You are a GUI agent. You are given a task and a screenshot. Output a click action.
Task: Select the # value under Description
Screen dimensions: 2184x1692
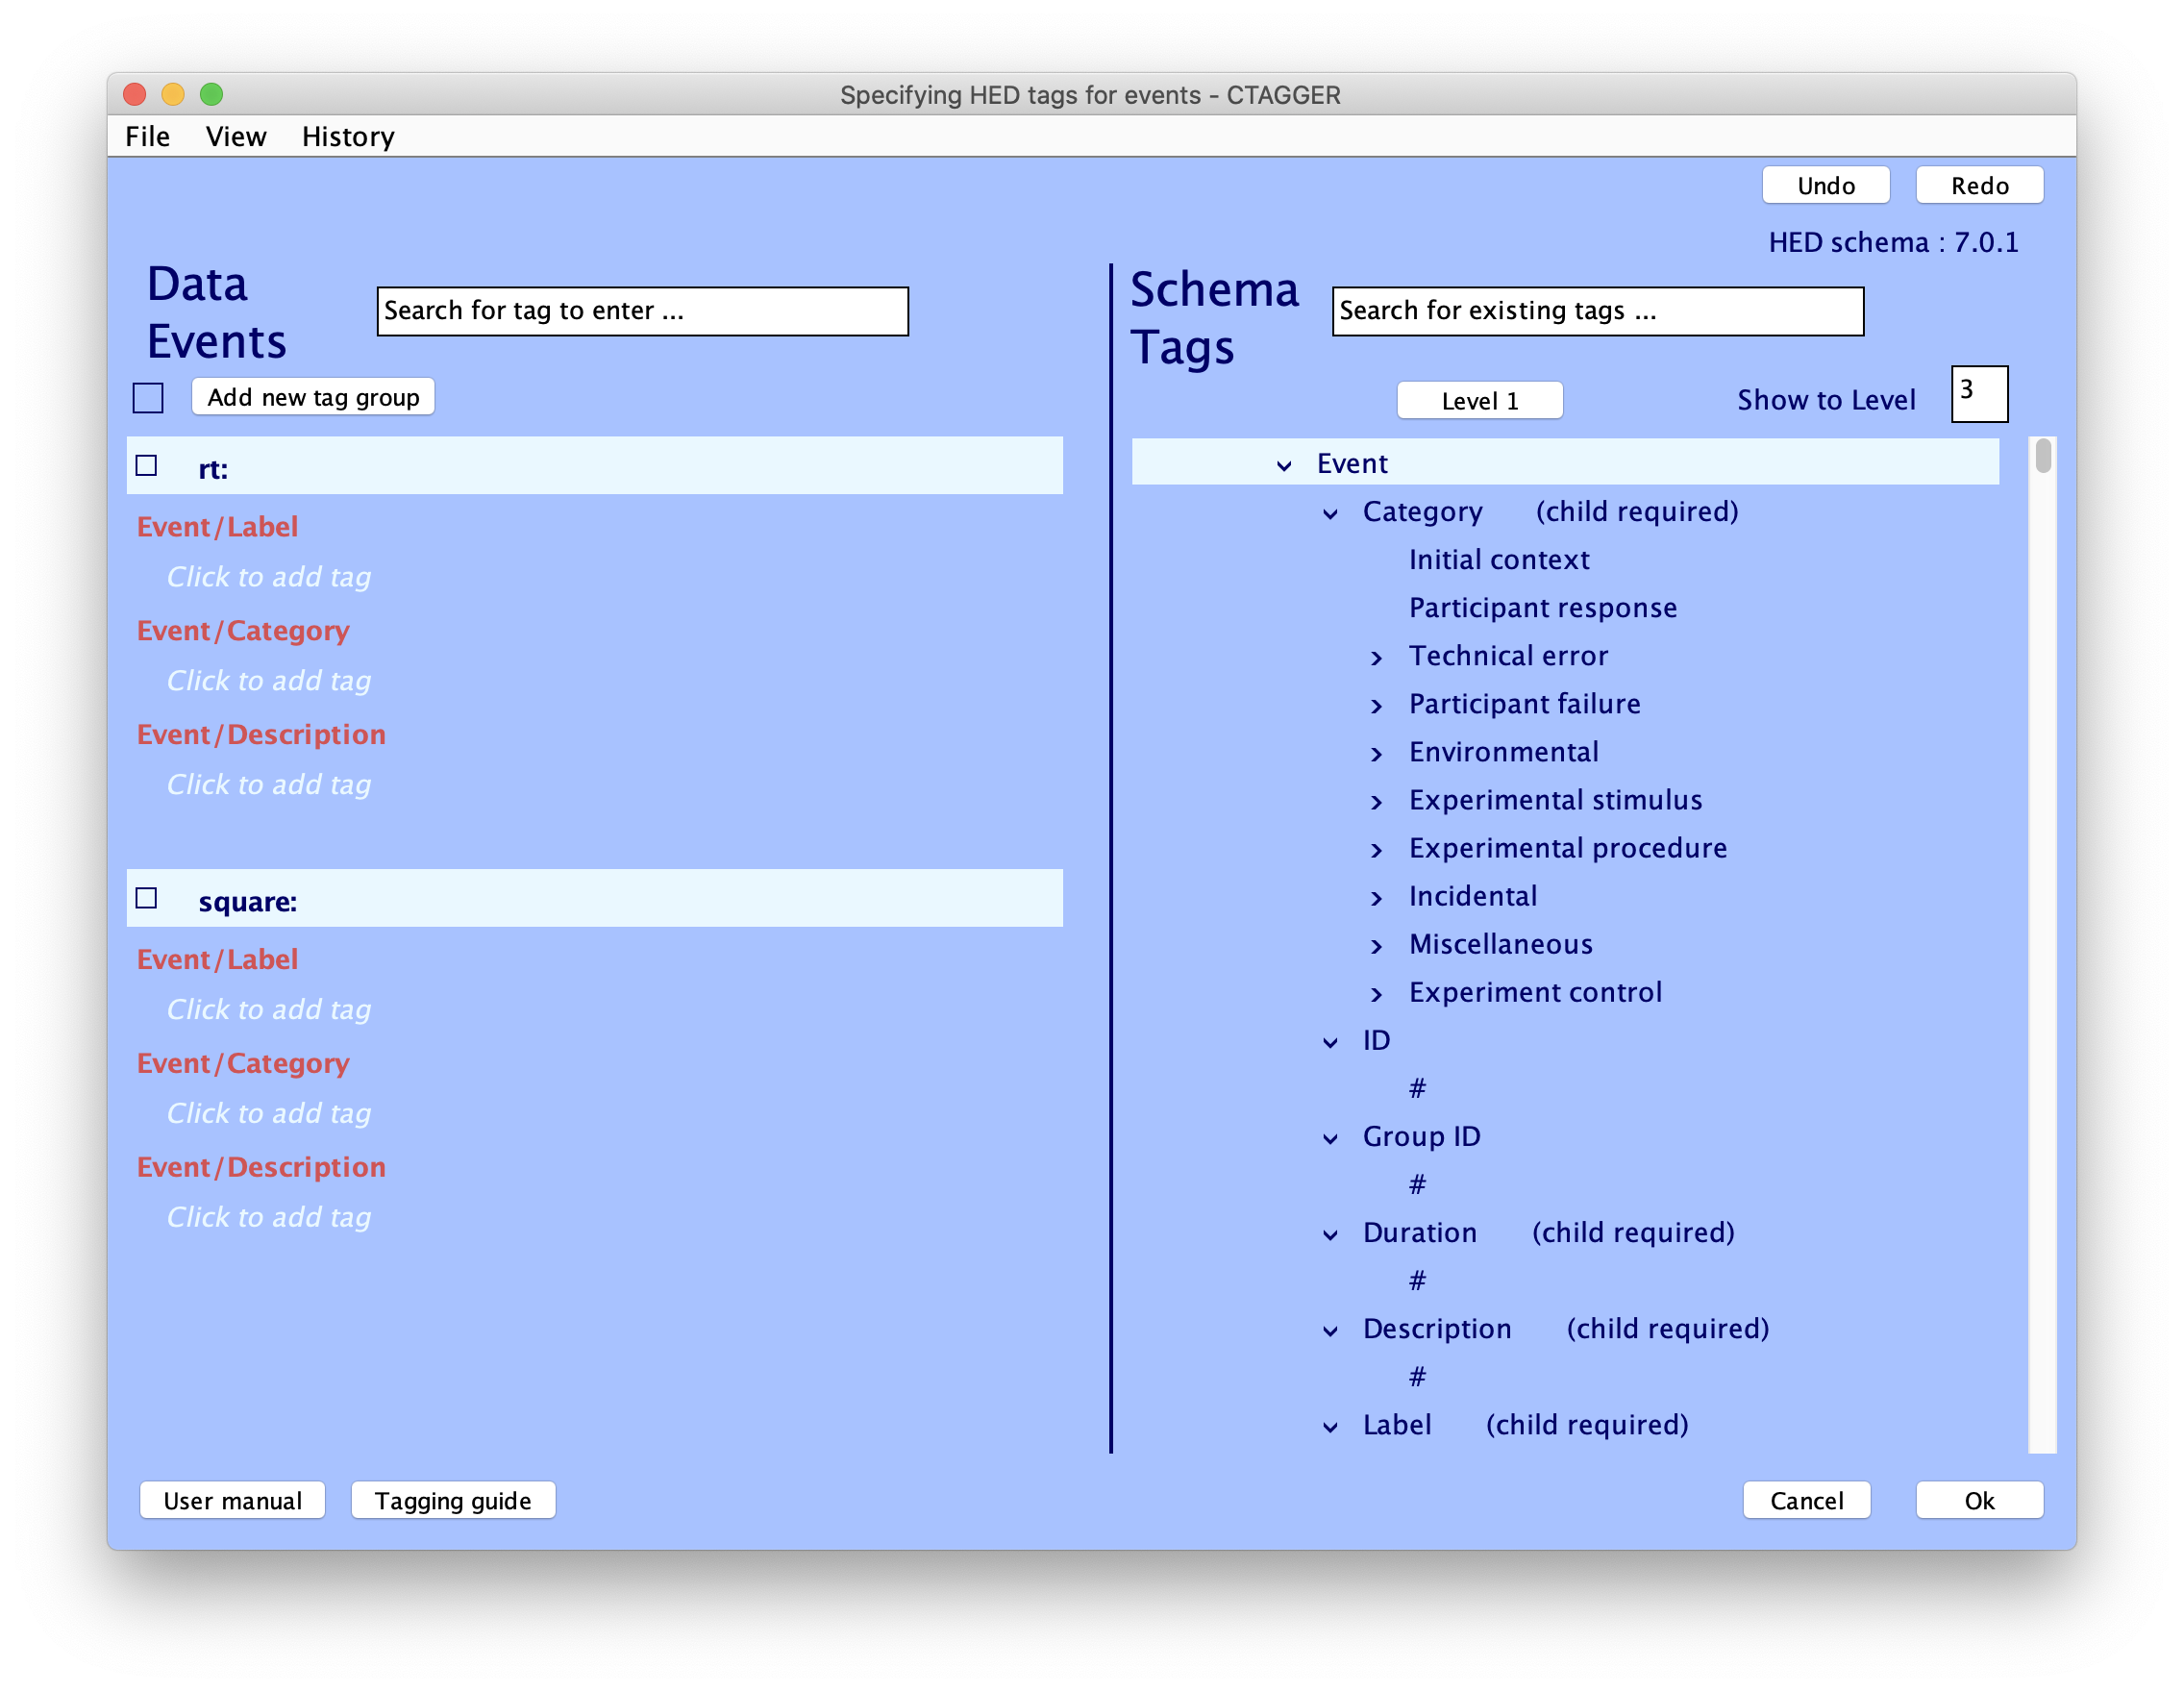(x=1417, y=1377)
